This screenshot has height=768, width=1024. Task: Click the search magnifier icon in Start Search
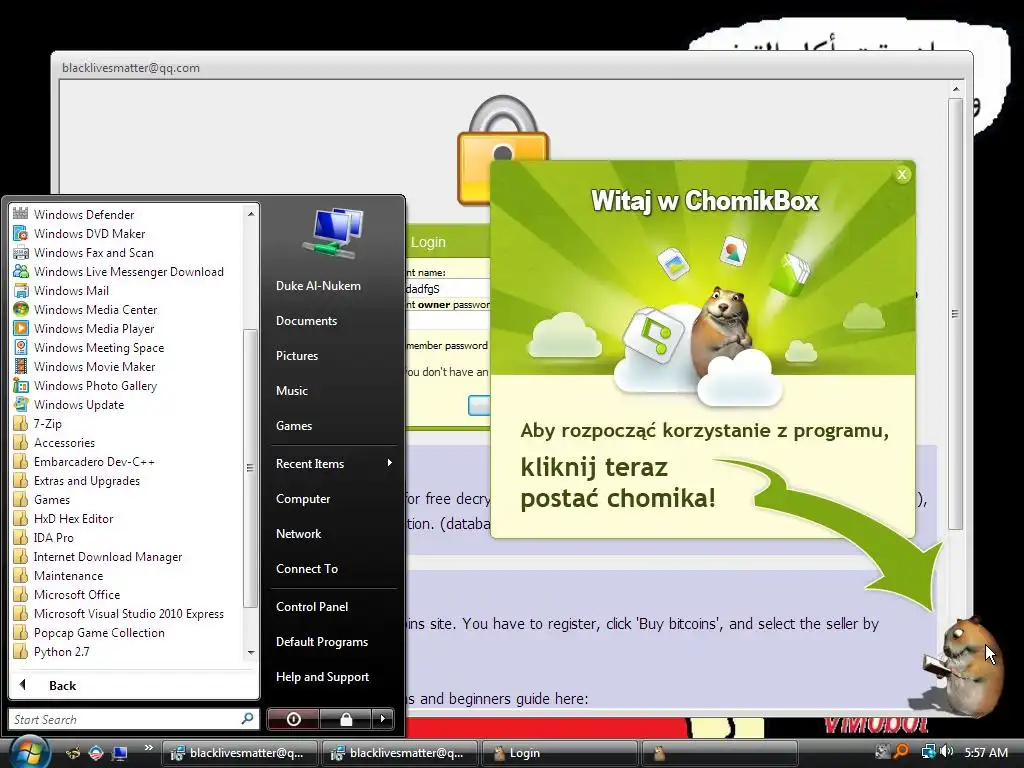pyautogui.click(x=248, y=718)
